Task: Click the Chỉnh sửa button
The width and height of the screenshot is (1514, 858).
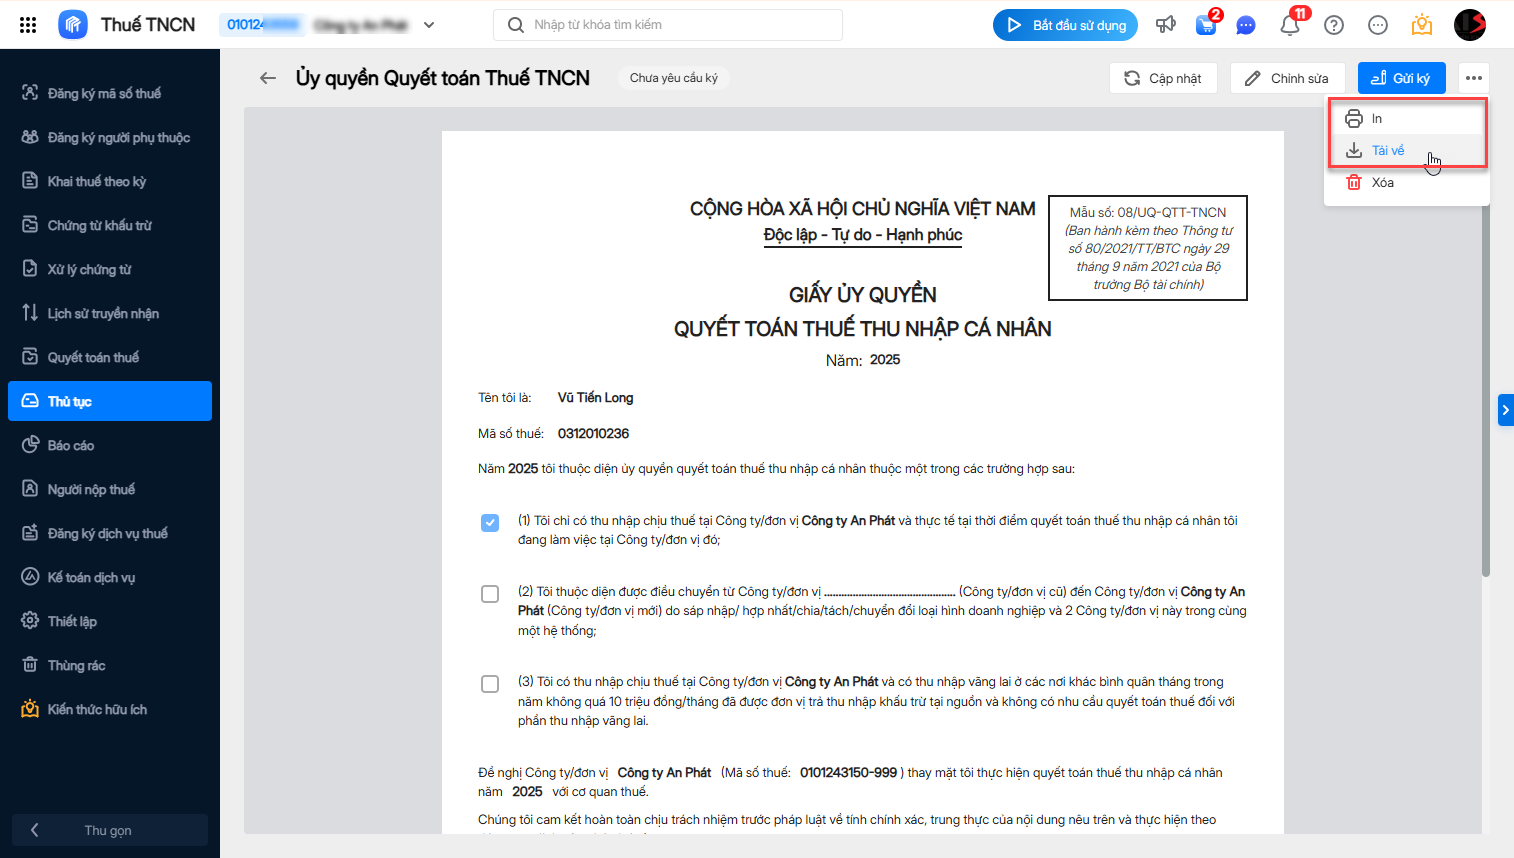Action: [x=1286, y=78]
